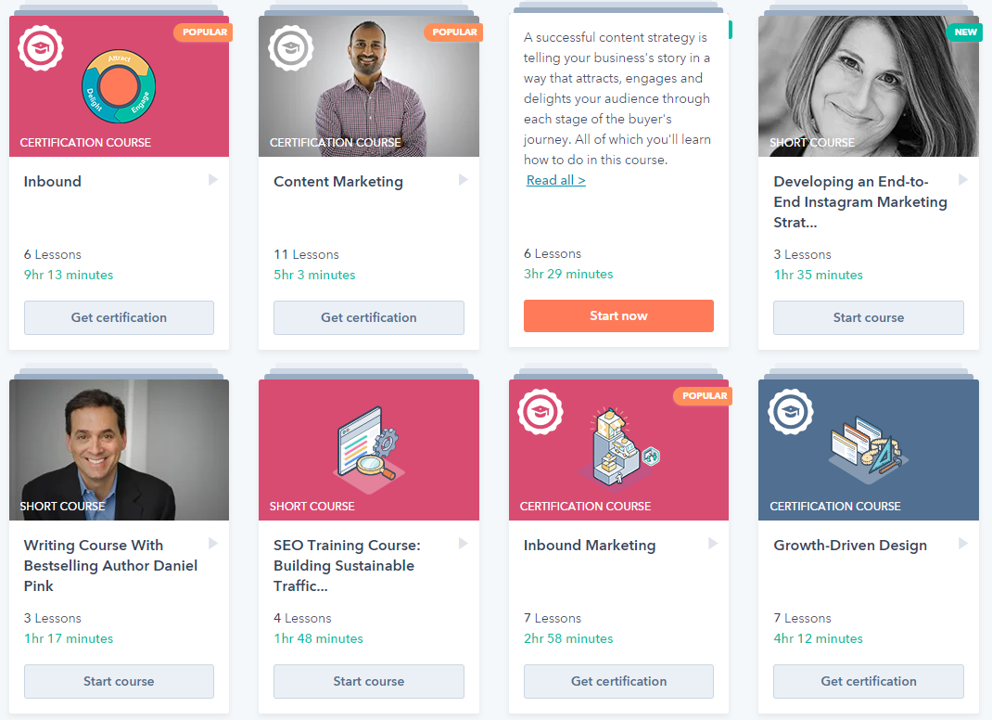This screenshot has width=992, height=720.
Task: Click the graduation cap badge on Inbound Marketing
Action: pos(540,411)
